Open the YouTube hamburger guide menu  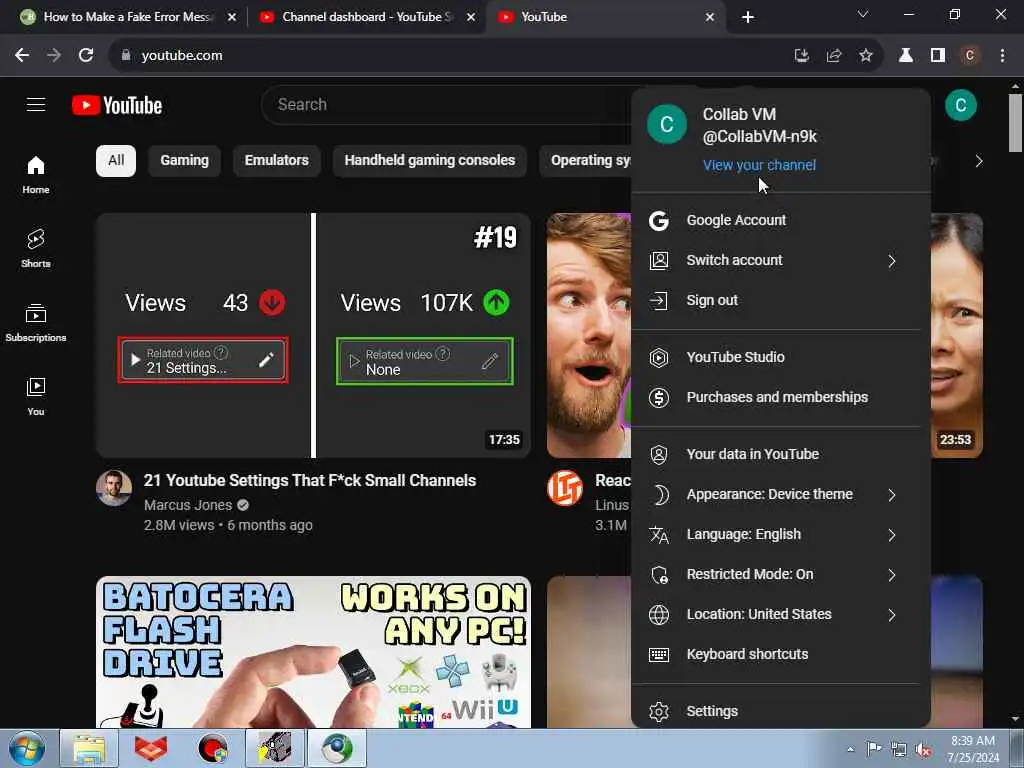(x=36, y=104)
